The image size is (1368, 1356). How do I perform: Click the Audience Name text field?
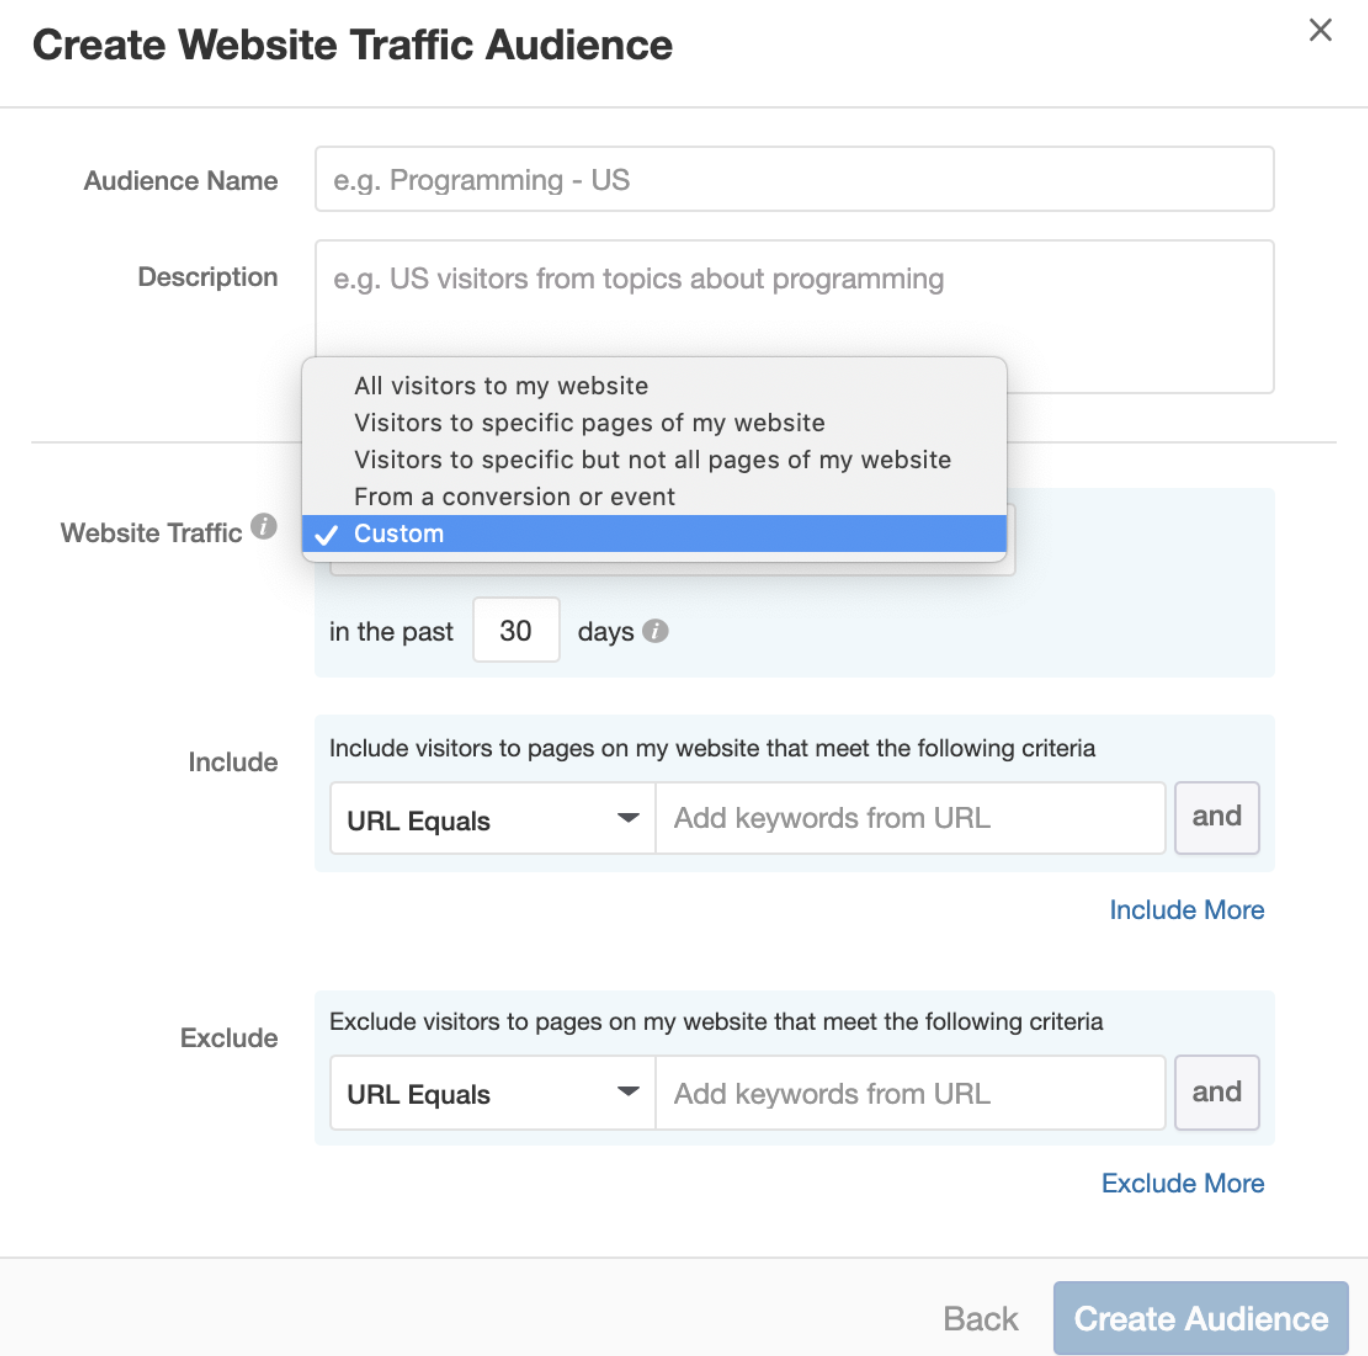tap(794, 180)
